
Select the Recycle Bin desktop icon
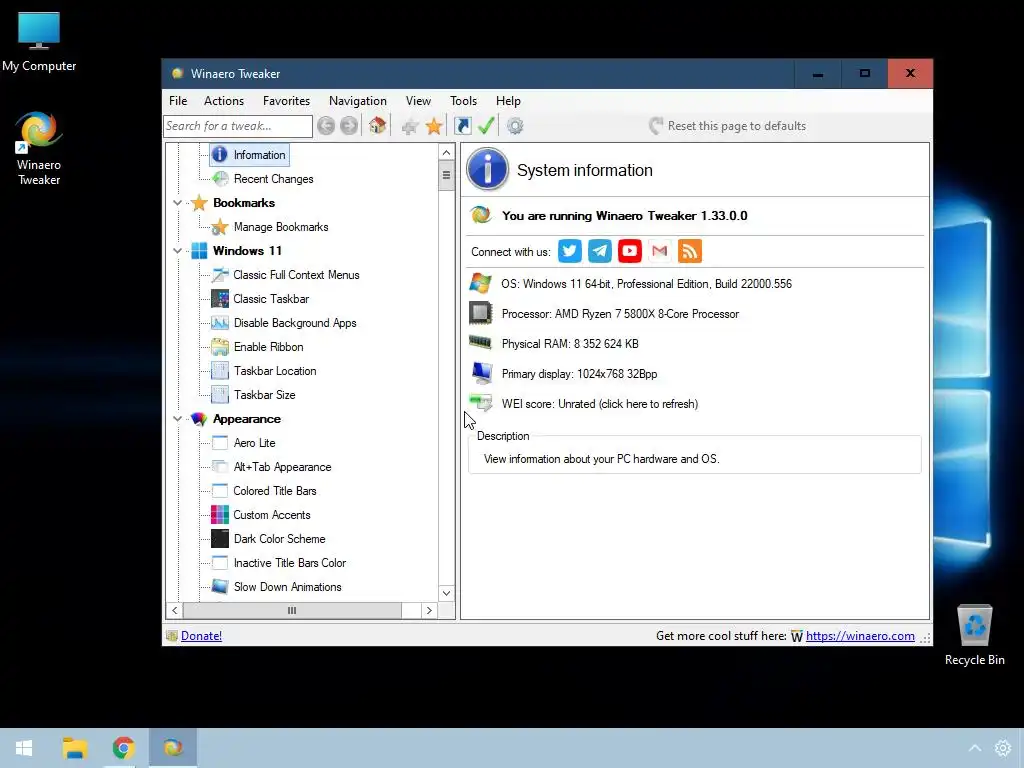click(x=974, y=635)
